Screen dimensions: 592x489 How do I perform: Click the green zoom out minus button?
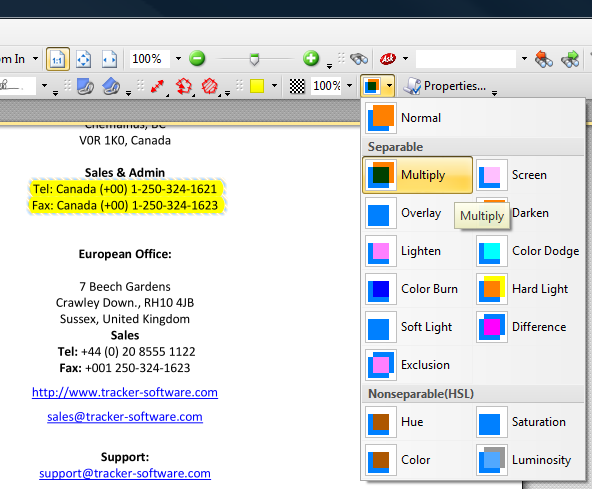point(197,59)
